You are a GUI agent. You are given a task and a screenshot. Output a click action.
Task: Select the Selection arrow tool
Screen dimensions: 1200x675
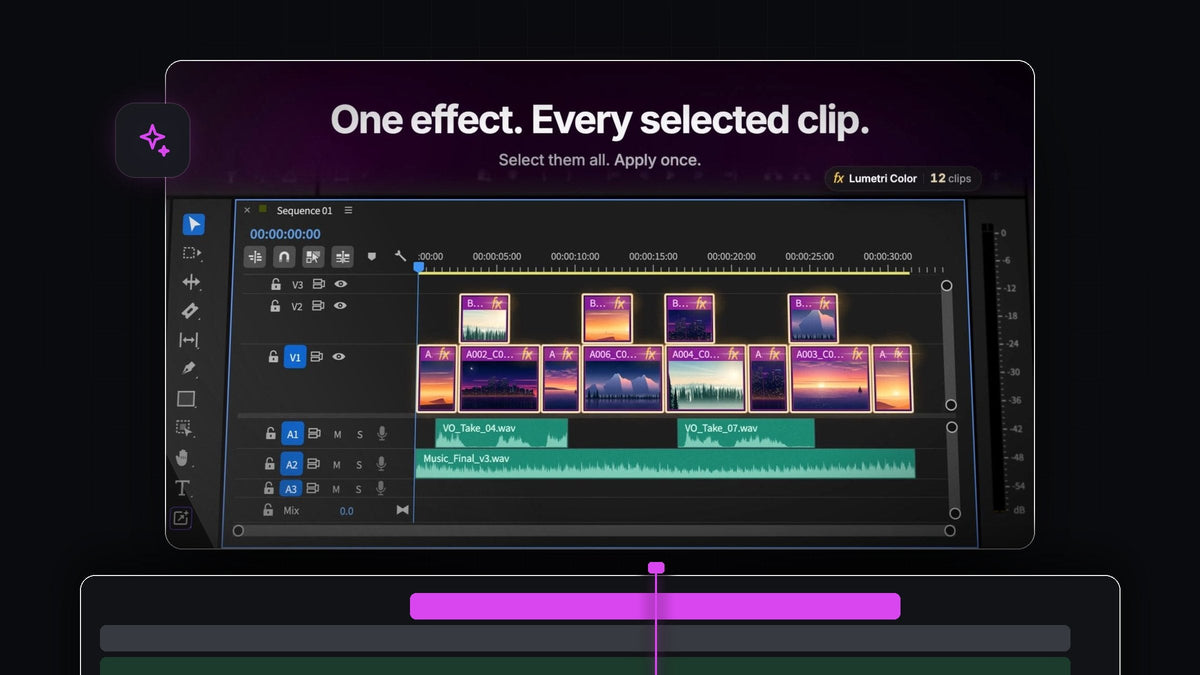click(193, 224)
